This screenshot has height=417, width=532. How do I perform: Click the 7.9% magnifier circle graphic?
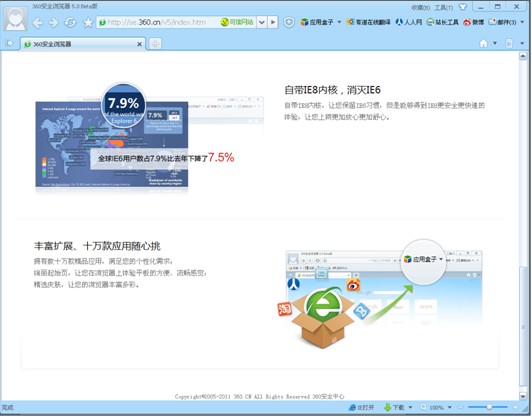tap(124, 106)
